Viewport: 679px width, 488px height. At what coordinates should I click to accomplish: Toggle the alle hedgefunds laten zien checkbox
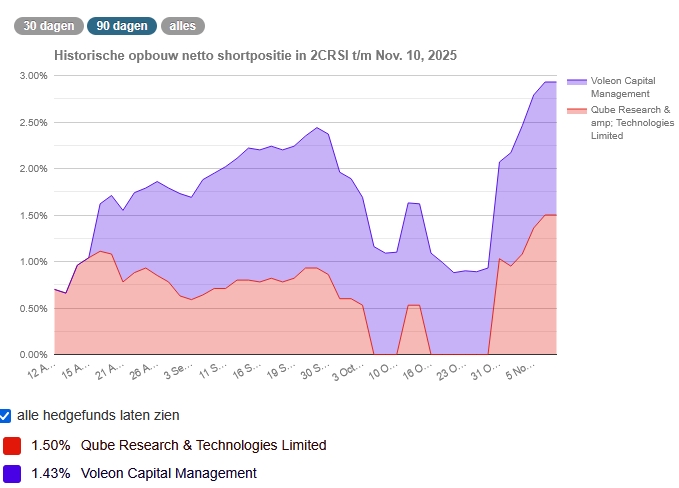(x=6, y=415)
